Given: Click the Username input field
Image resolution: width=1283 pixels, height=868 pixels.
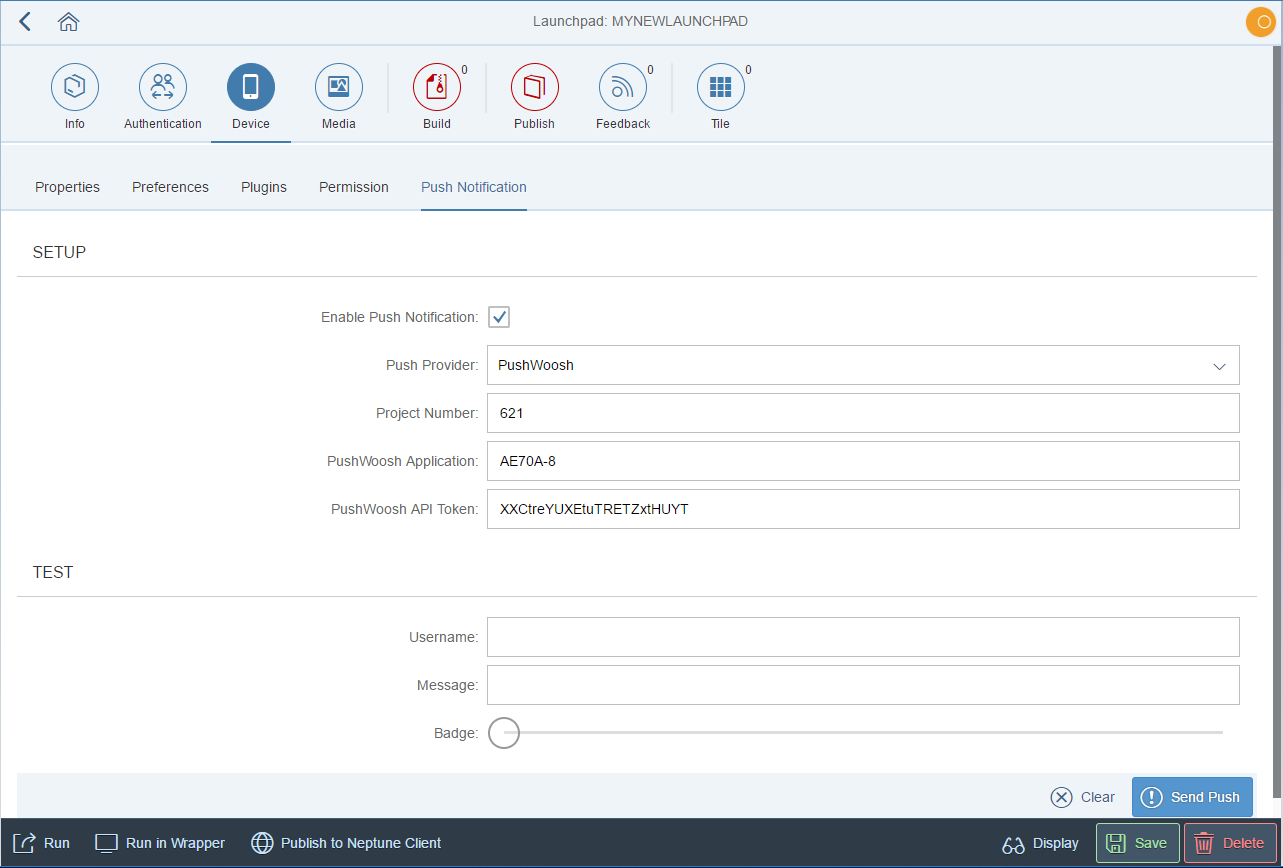Looking at the screenshot, I should click(x=863, y=637).
